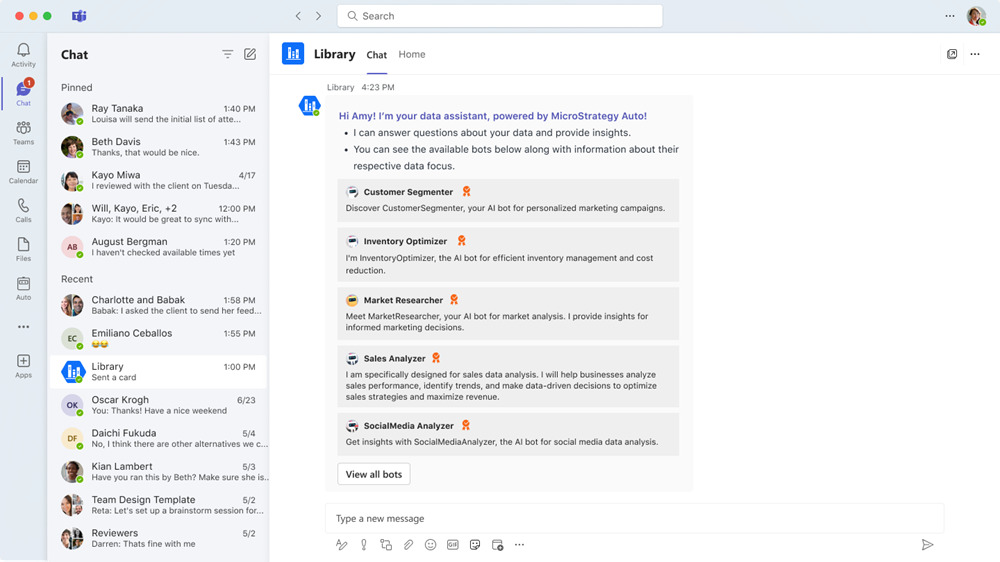This screenshot has width=1000, height=562.
Task: Open the Calendar from left rail
Action: [23, 172]
